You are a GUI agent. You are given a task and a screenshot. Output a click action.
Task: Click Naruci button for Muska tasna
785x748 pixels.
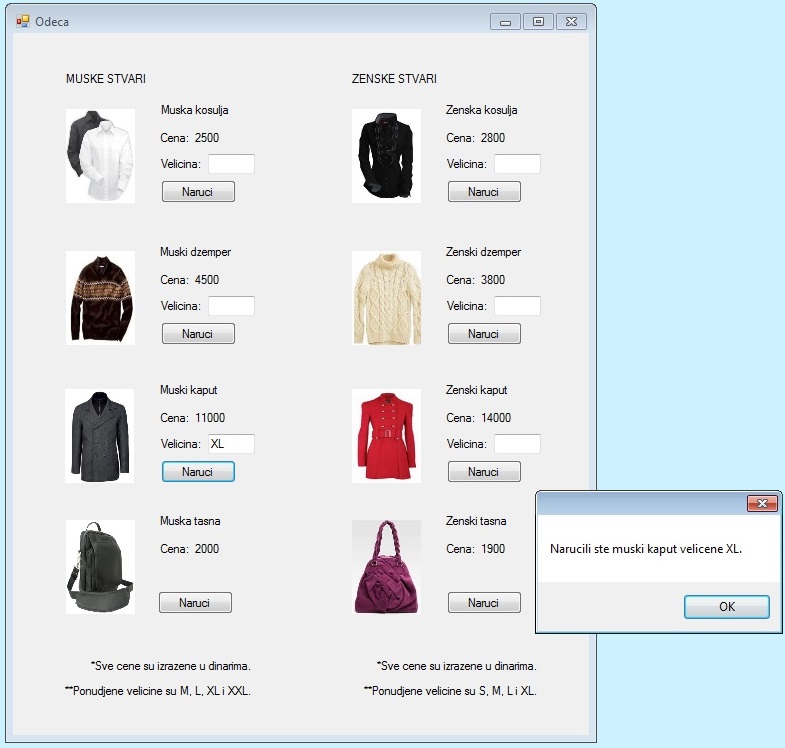tap(195, 602)
